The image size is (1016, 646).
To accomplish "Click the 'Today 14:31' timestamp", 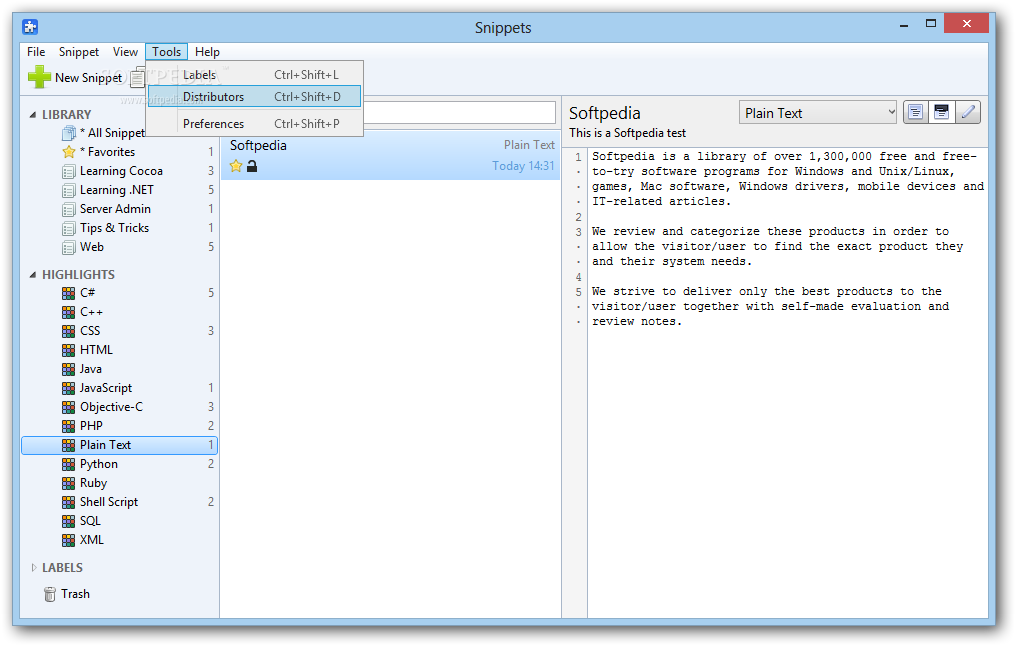I will (x=523, y=166).
